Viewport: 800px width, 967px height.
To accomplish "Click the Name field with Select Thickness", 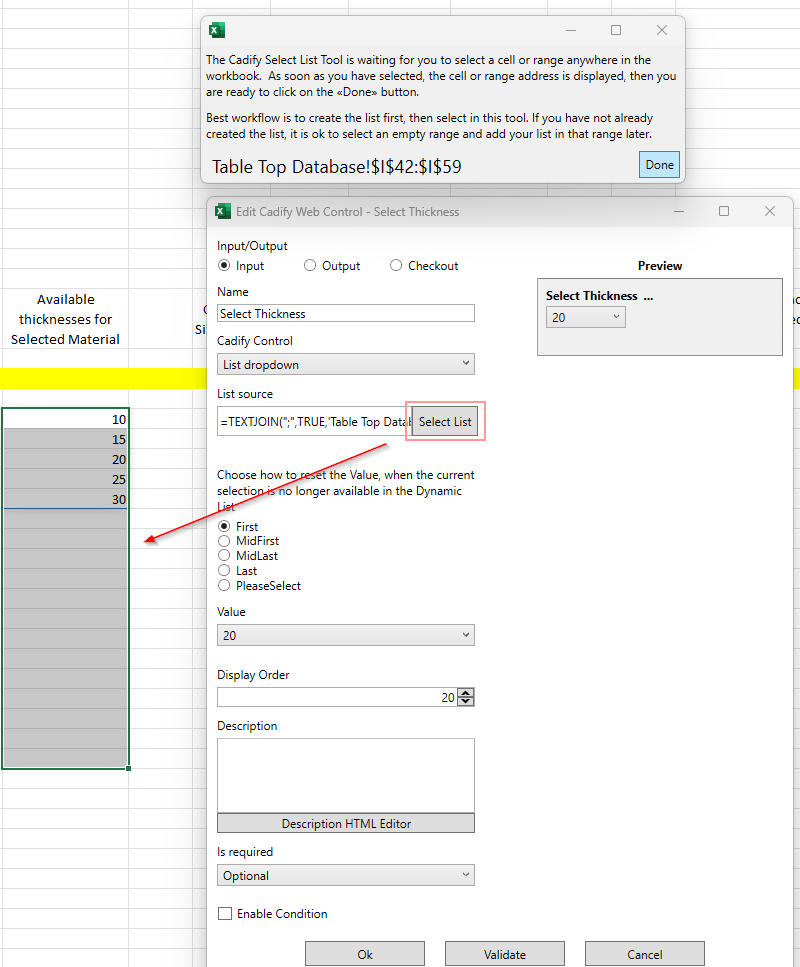I will (x=345, y=313).
